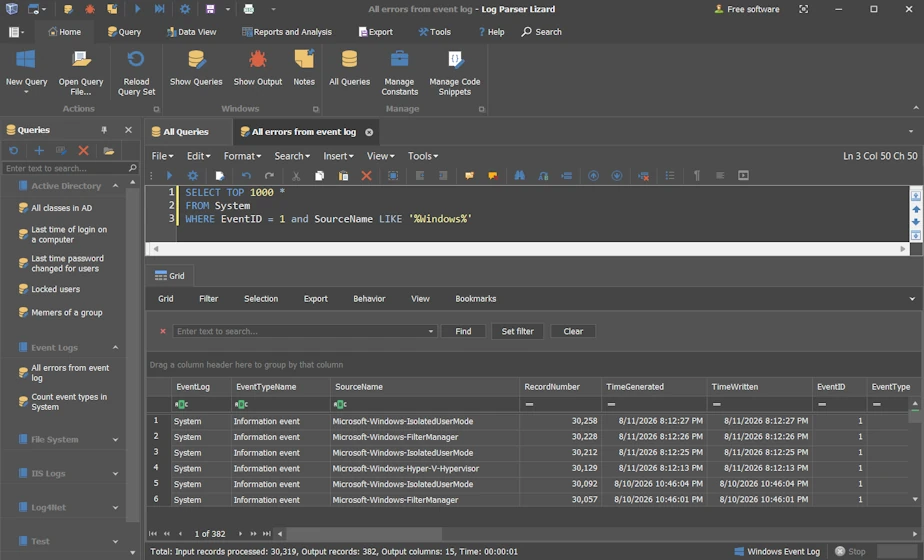
Task: Click Windows Event Log in status bar
Action: tap(777, 552)
